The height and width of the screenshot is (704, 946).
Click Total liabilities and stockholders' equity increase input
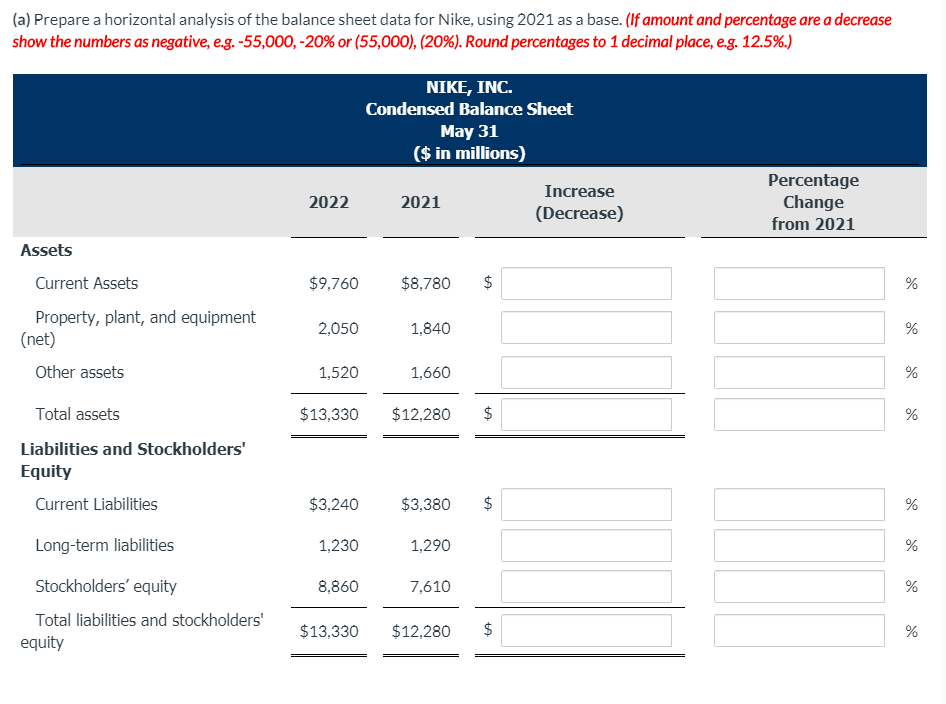586,630
